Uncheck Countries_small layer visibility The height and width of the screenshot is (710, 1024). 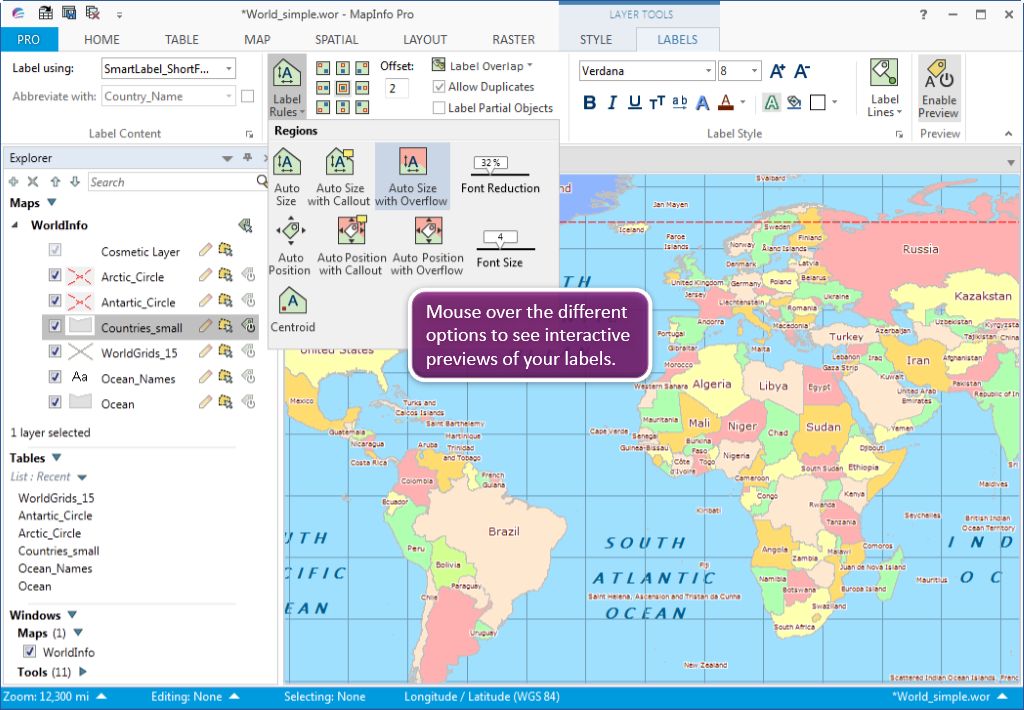(x=55, y=326)
